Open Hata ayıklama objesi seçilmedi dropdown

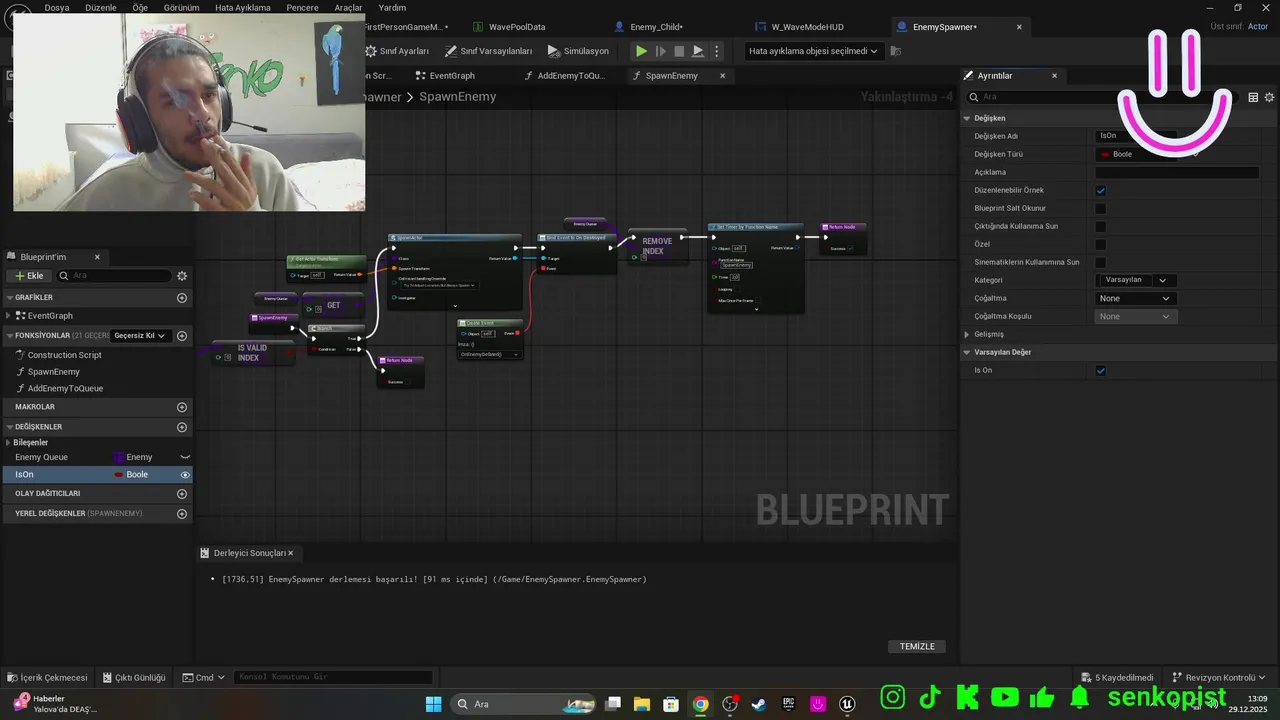click(x=813, y=51)
